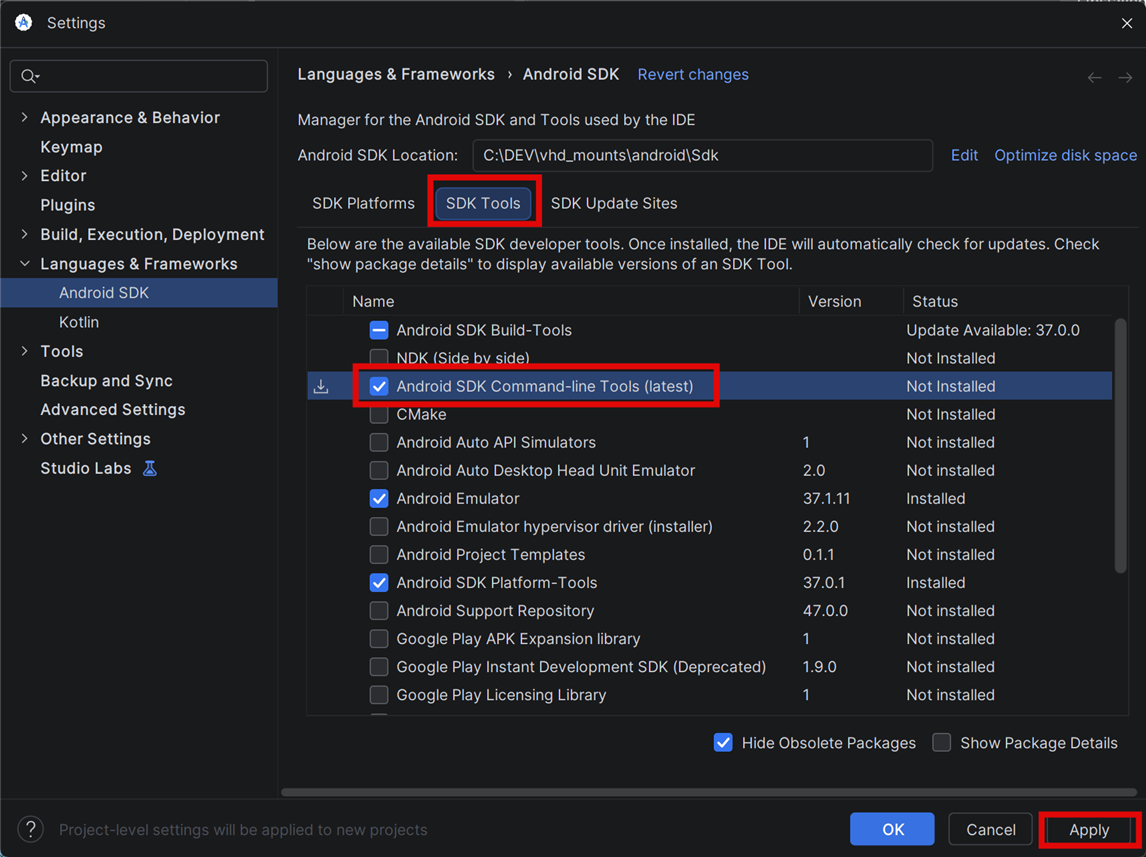Click version 37.1.11 of Android Emulator

826,498
